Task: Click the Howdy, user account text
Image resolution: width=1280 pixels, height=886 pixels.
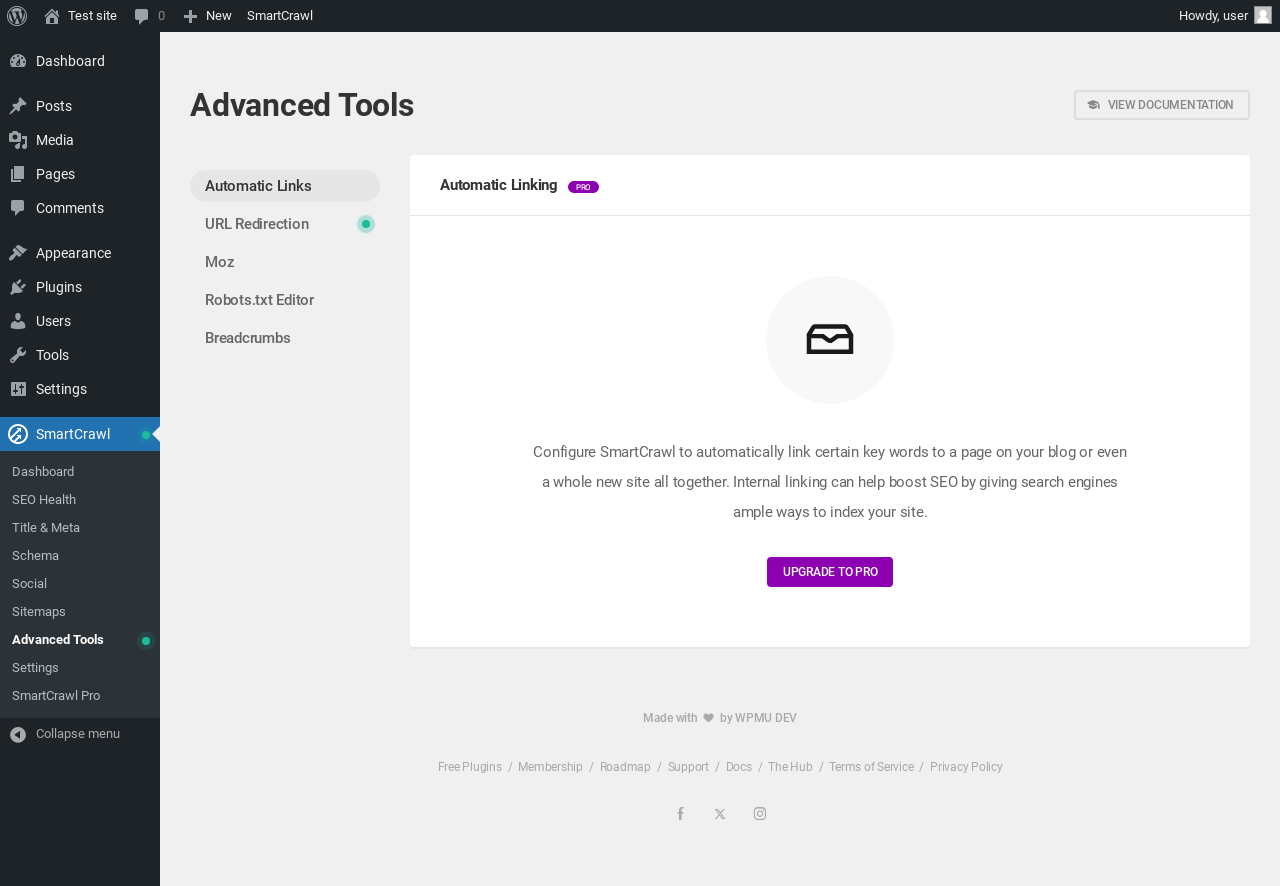Action: click(1213, 16)
